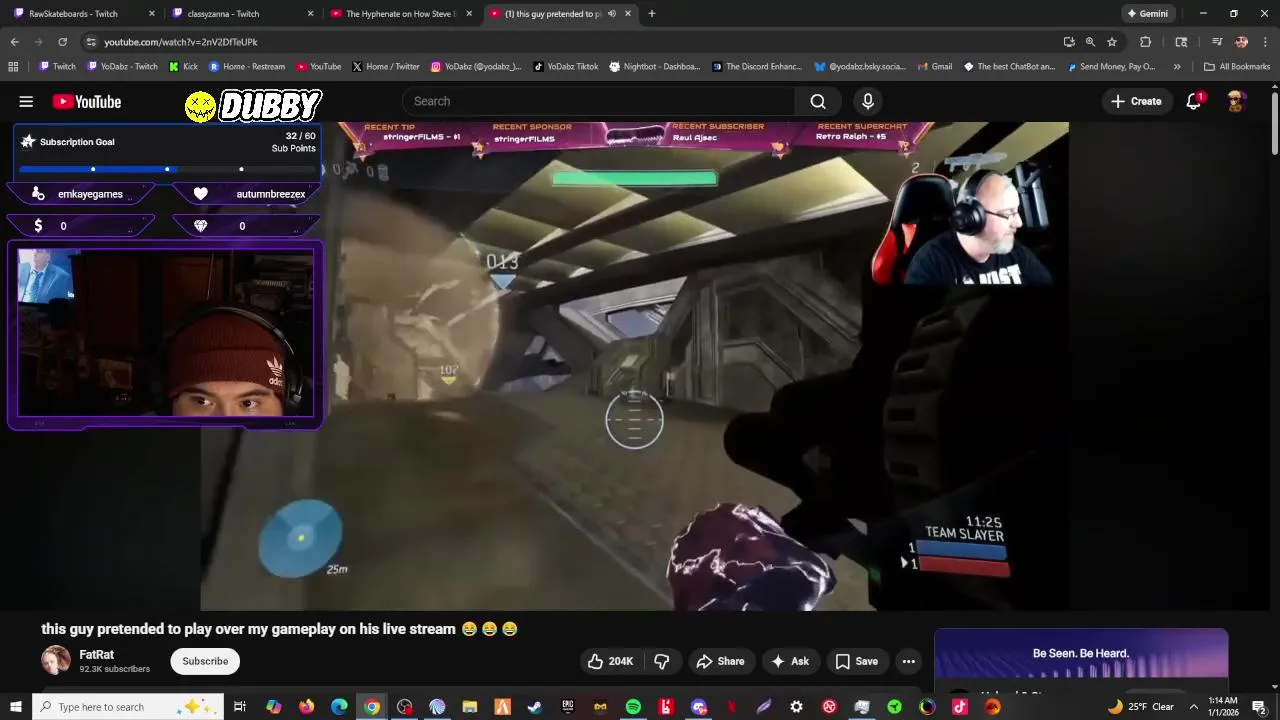Viewport: 1280px width, 720px height.
Task: Go to the YouTube home logo
Action: point(87,101)
